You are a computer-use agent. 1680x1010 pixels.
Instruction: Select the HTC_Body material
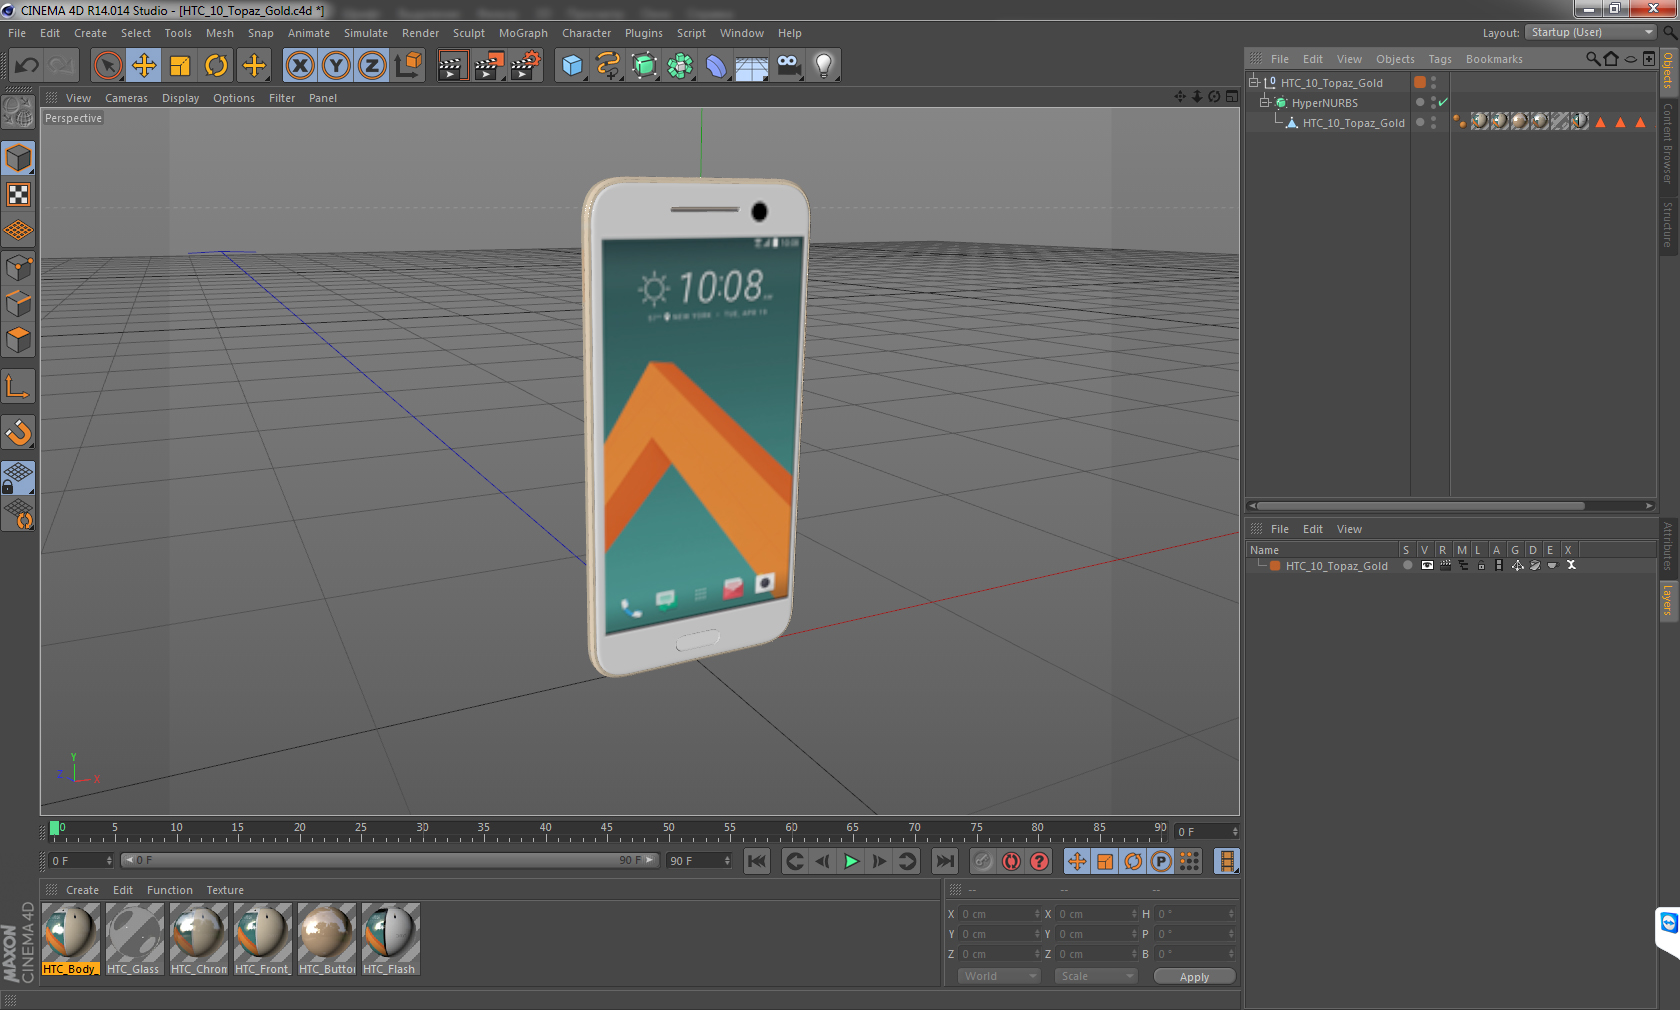70,939
